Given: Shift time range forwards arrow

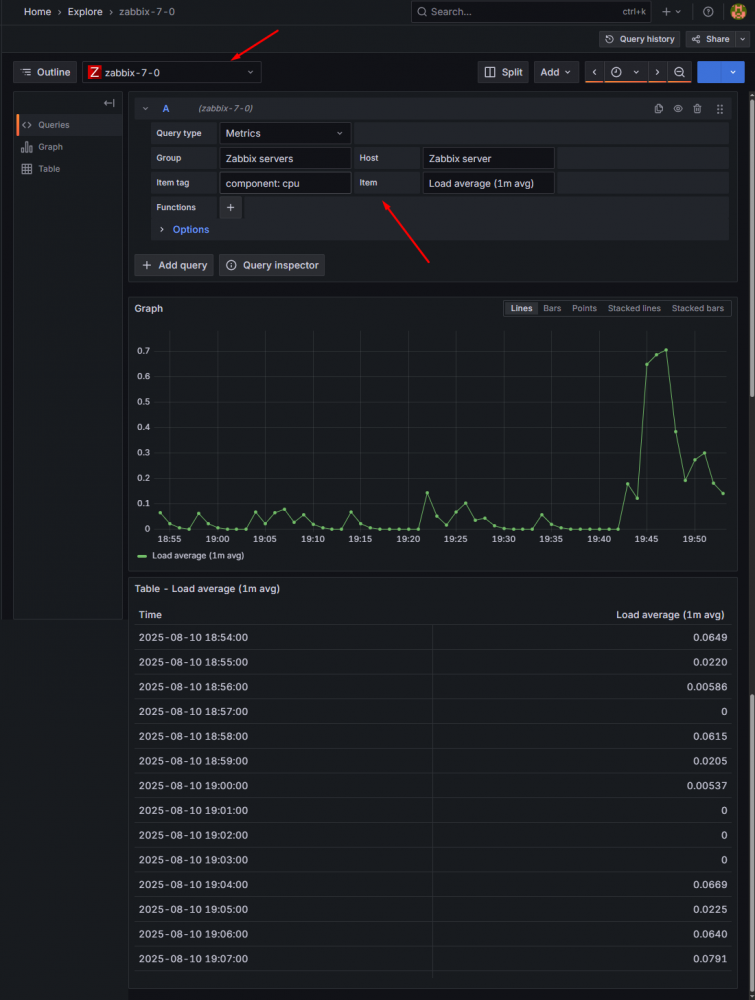Looking at the screenshot, I should [x=657, y=72].
